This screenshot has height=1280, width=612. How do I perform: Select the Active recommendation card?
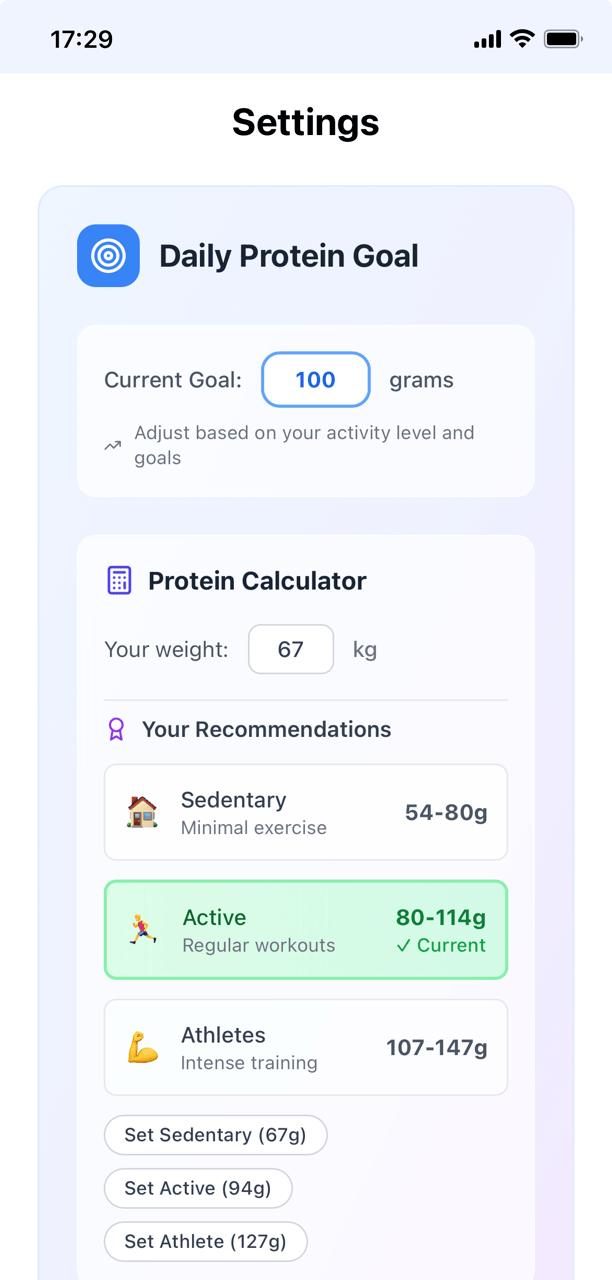(306, 929)
